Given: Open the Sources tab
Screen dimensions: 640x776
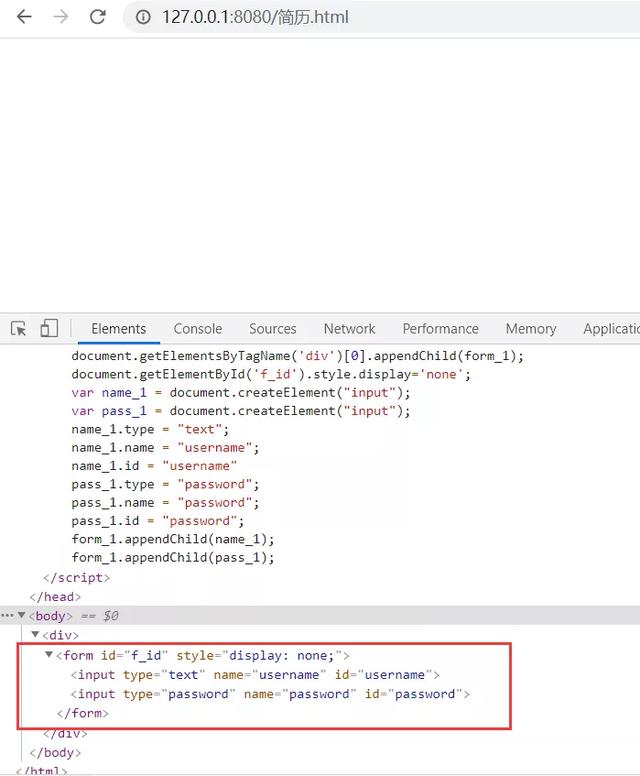Looking at the screenshot, I should tap(272, 329).
